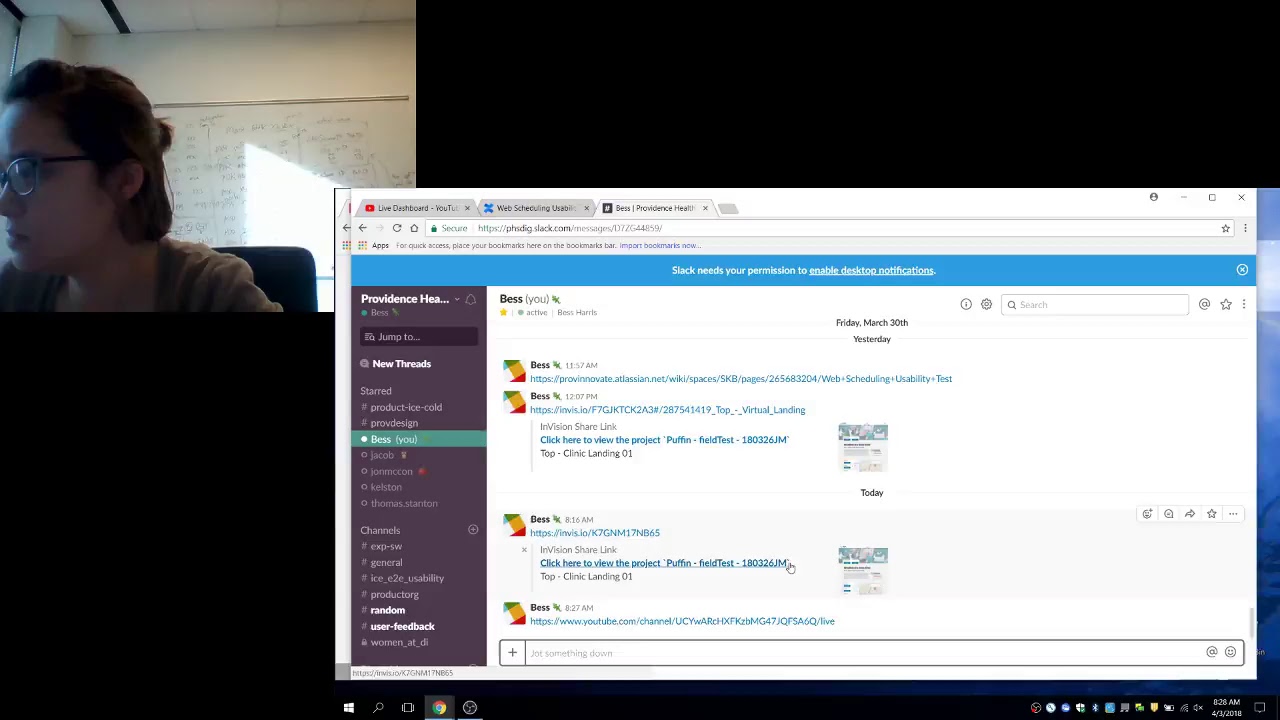1280x720 pixels.
Task: Collapse the InVision Share Link preview
Action: click(524, 550)
